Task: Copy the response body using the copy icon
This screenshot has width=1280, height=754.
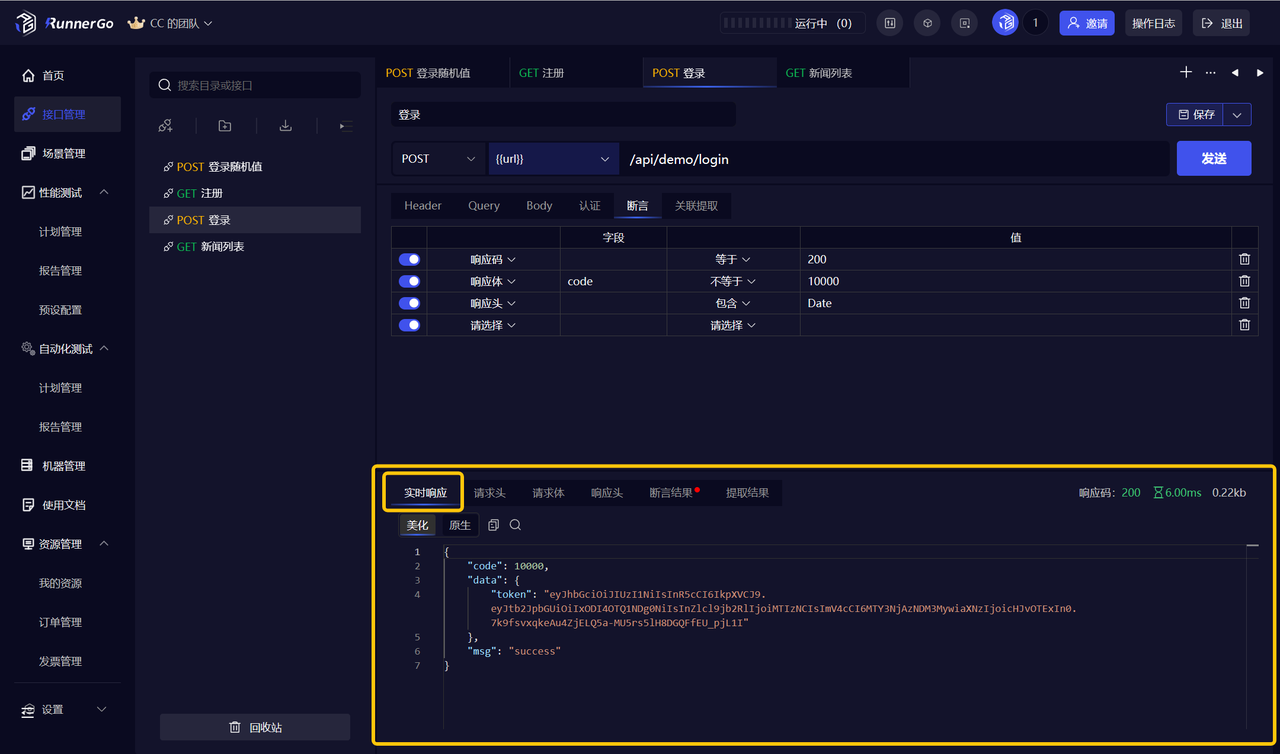Action: [x=492, y=524]
